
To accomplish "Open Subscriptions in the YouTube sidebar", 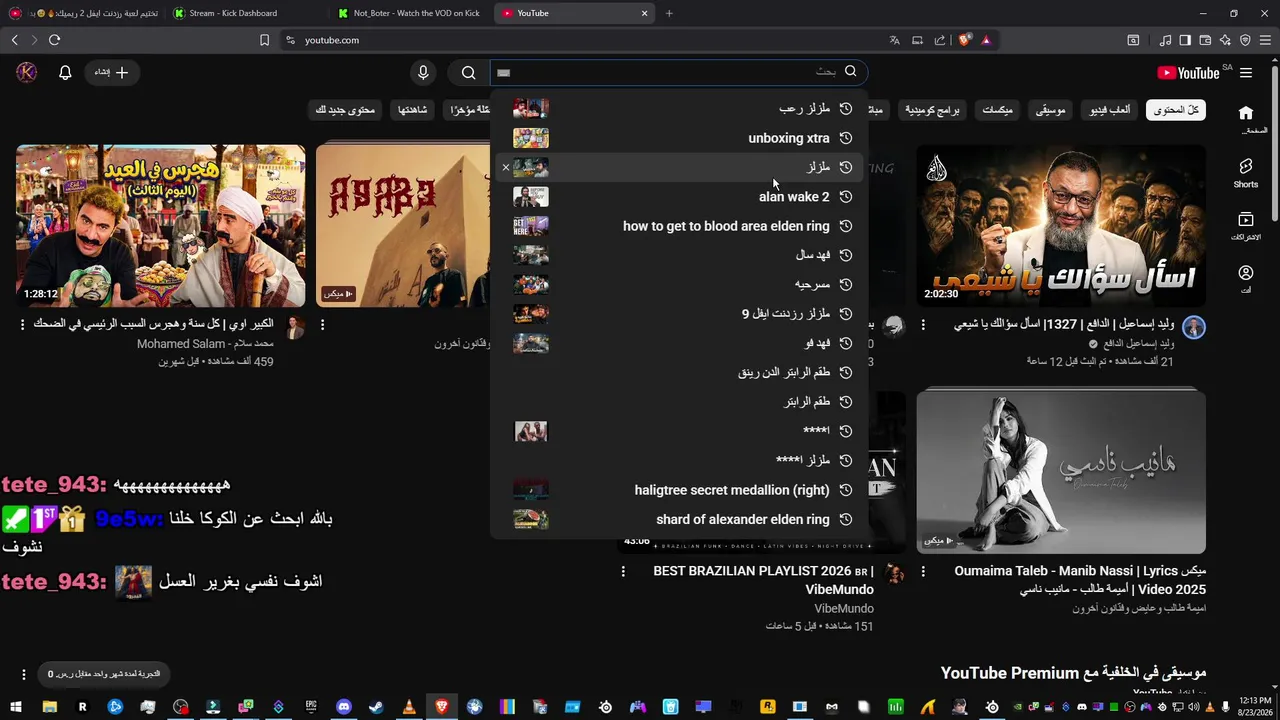I will pyautogui.click(x=1245, y=227).
